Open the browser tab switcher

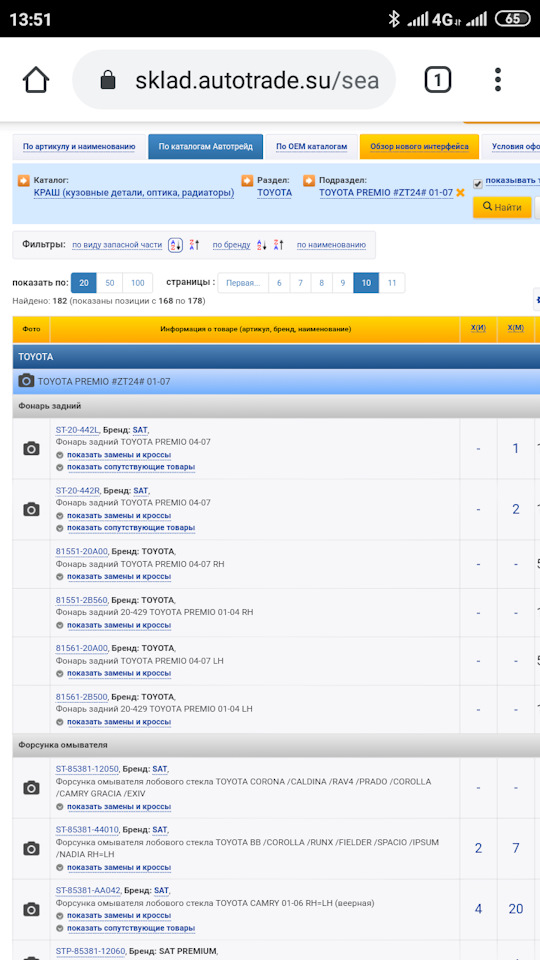(x=437, y=80)
